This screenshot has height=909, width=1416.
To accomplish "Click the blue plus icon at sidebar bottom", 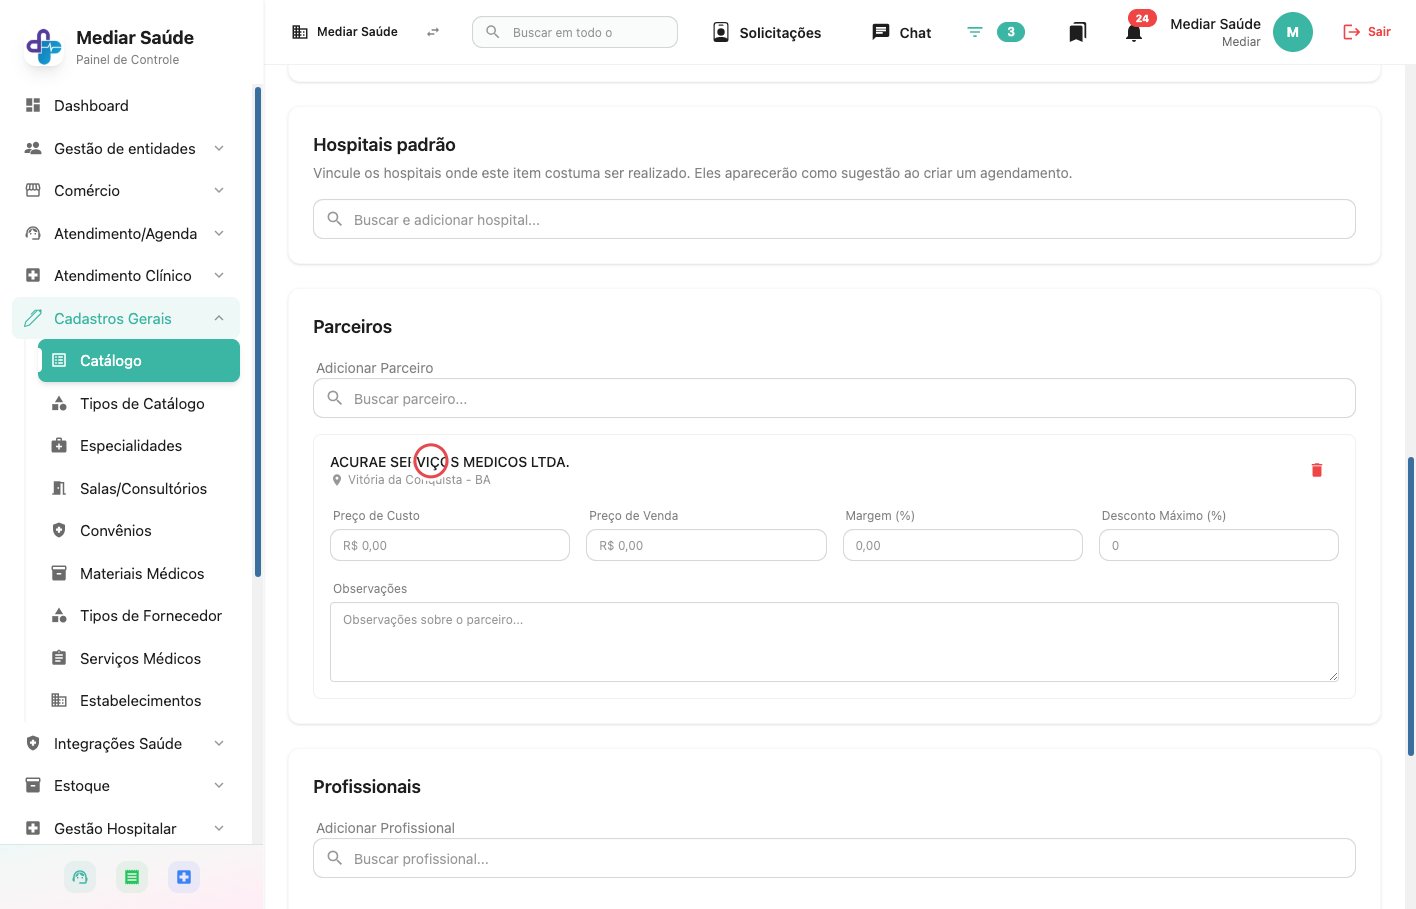I will coord(184,877).
